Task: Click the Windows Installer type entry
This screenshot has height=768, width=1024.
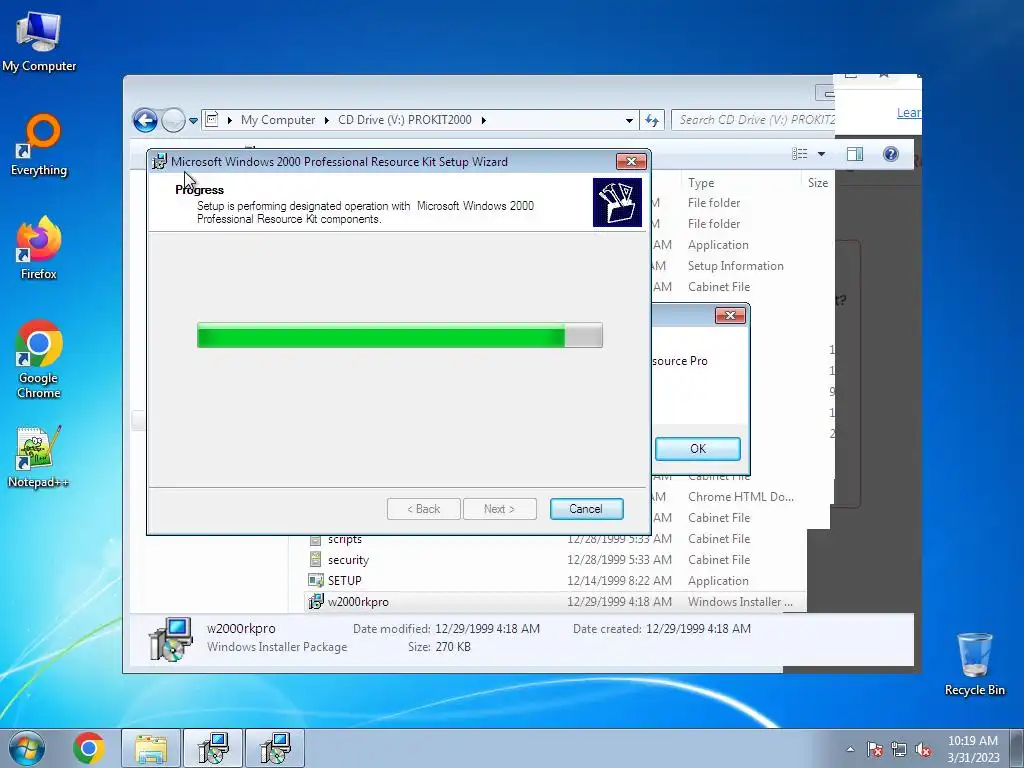Action: pyautogui.click(x=740, y=602)
